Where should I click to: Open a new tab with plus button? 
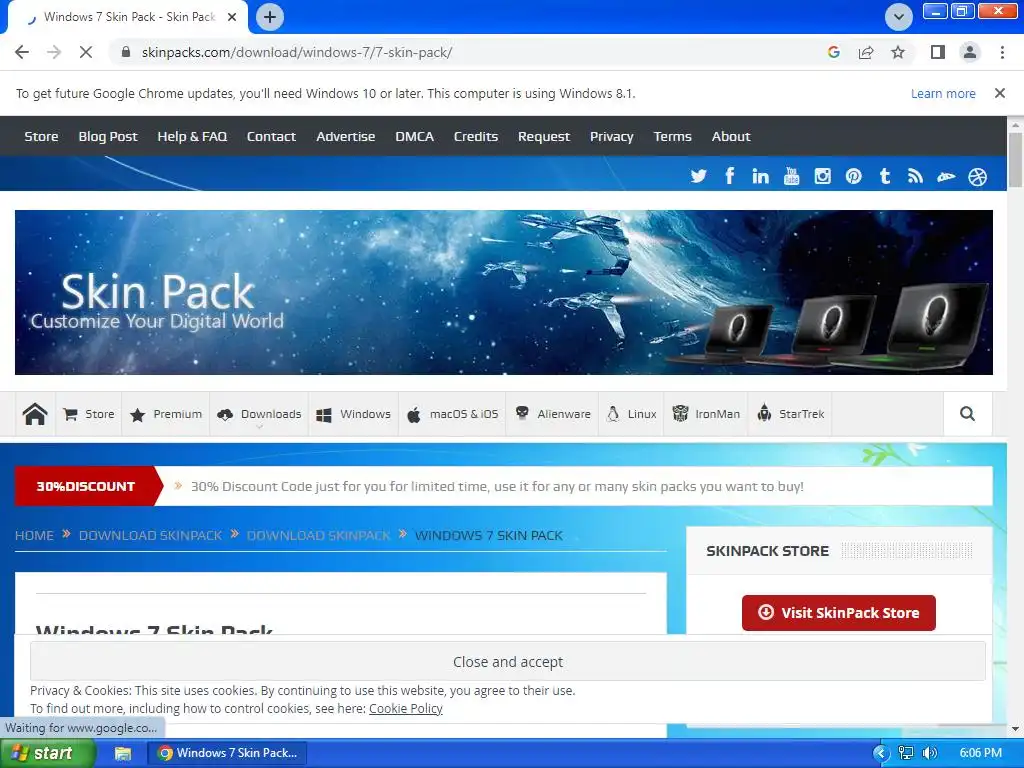270,17
